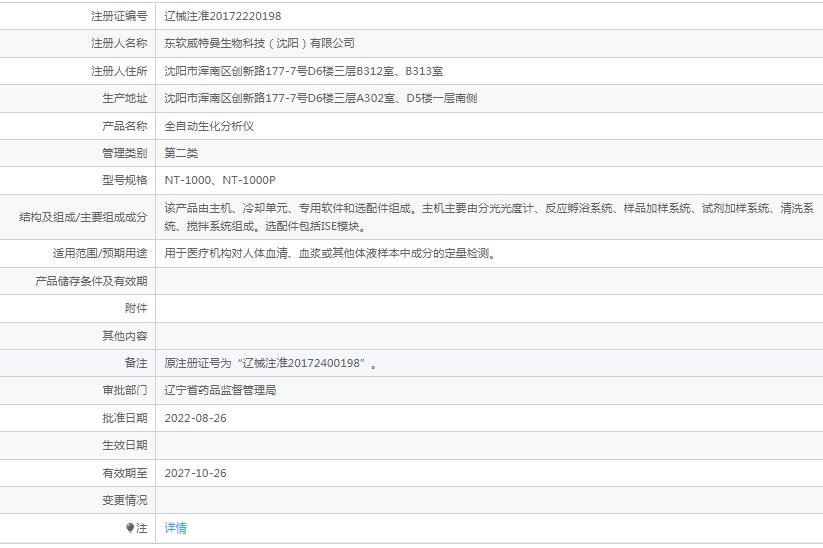Click the 生效日期 label
The height and width of the screenshot is (548, 823).
[125, 446]
